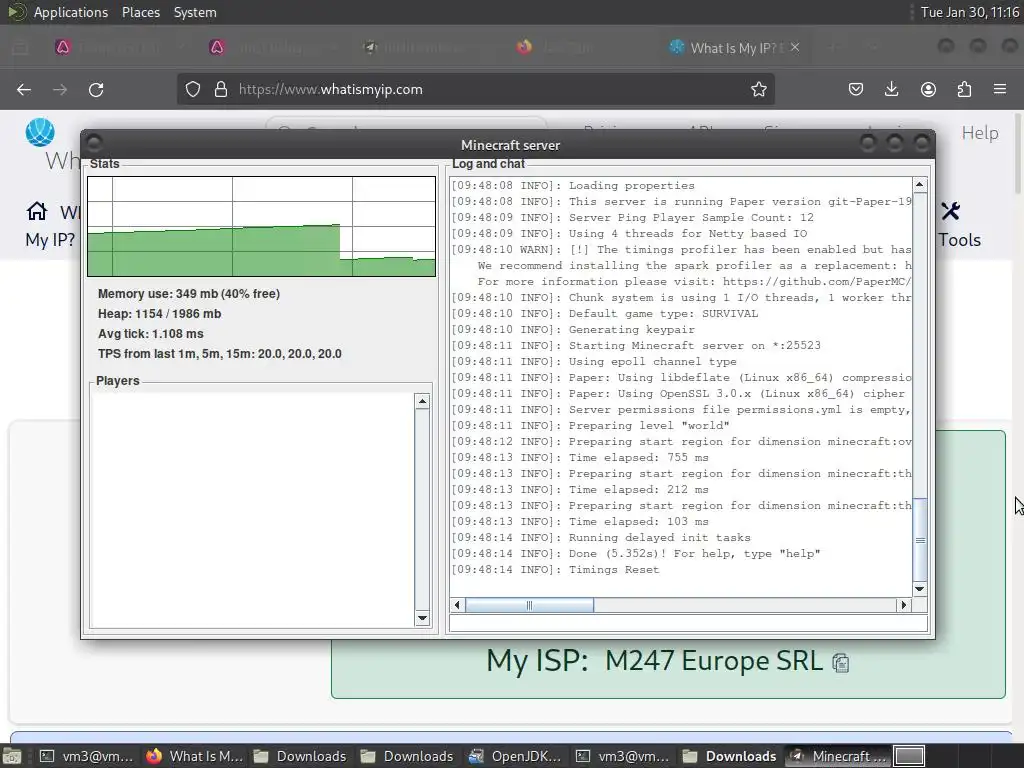This screenshot has height=768, width=1024.
Task: Open the Firefox downloads panel
Action: click(891, 89)
